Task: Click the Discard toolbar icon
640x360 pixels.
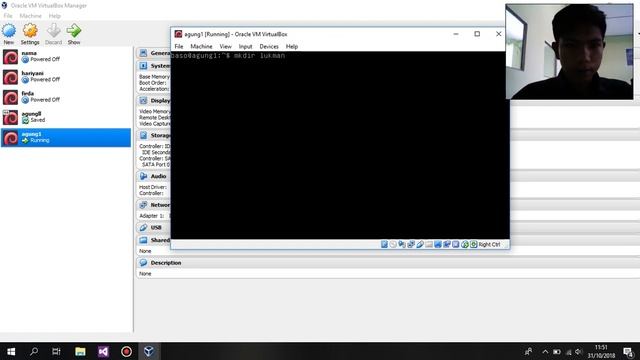Action: pyautogui.click(x=53, y=31)
